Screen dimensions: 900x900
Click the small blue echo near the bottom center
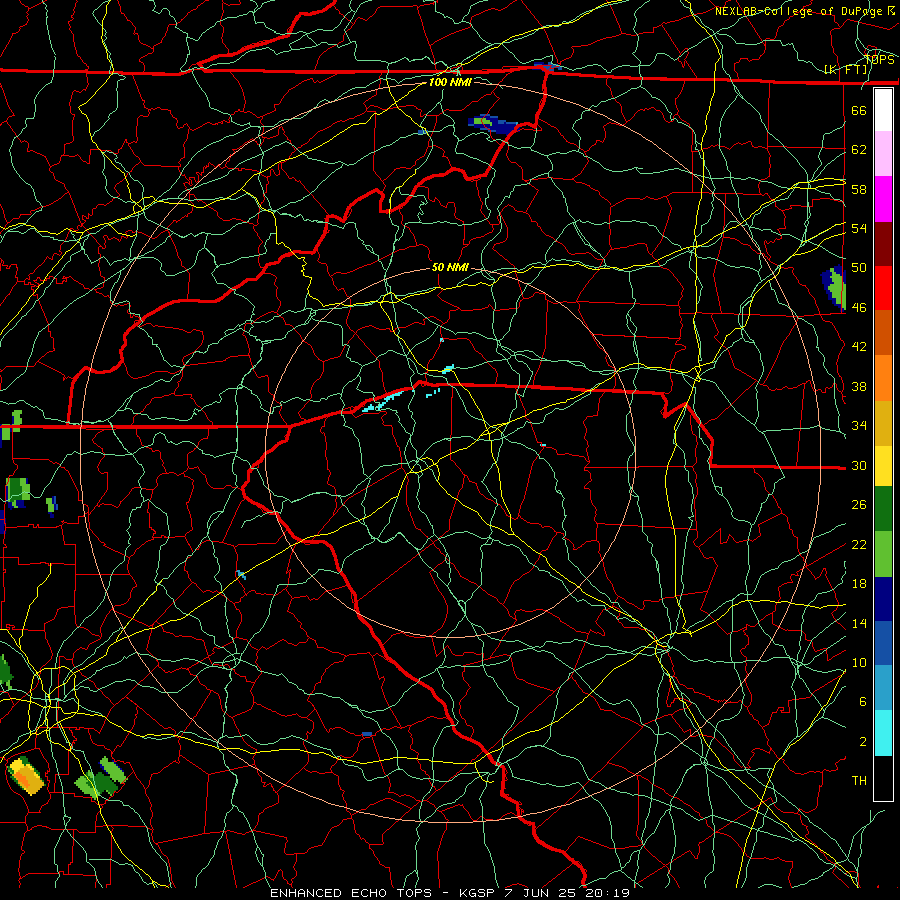tap(367, 734)
